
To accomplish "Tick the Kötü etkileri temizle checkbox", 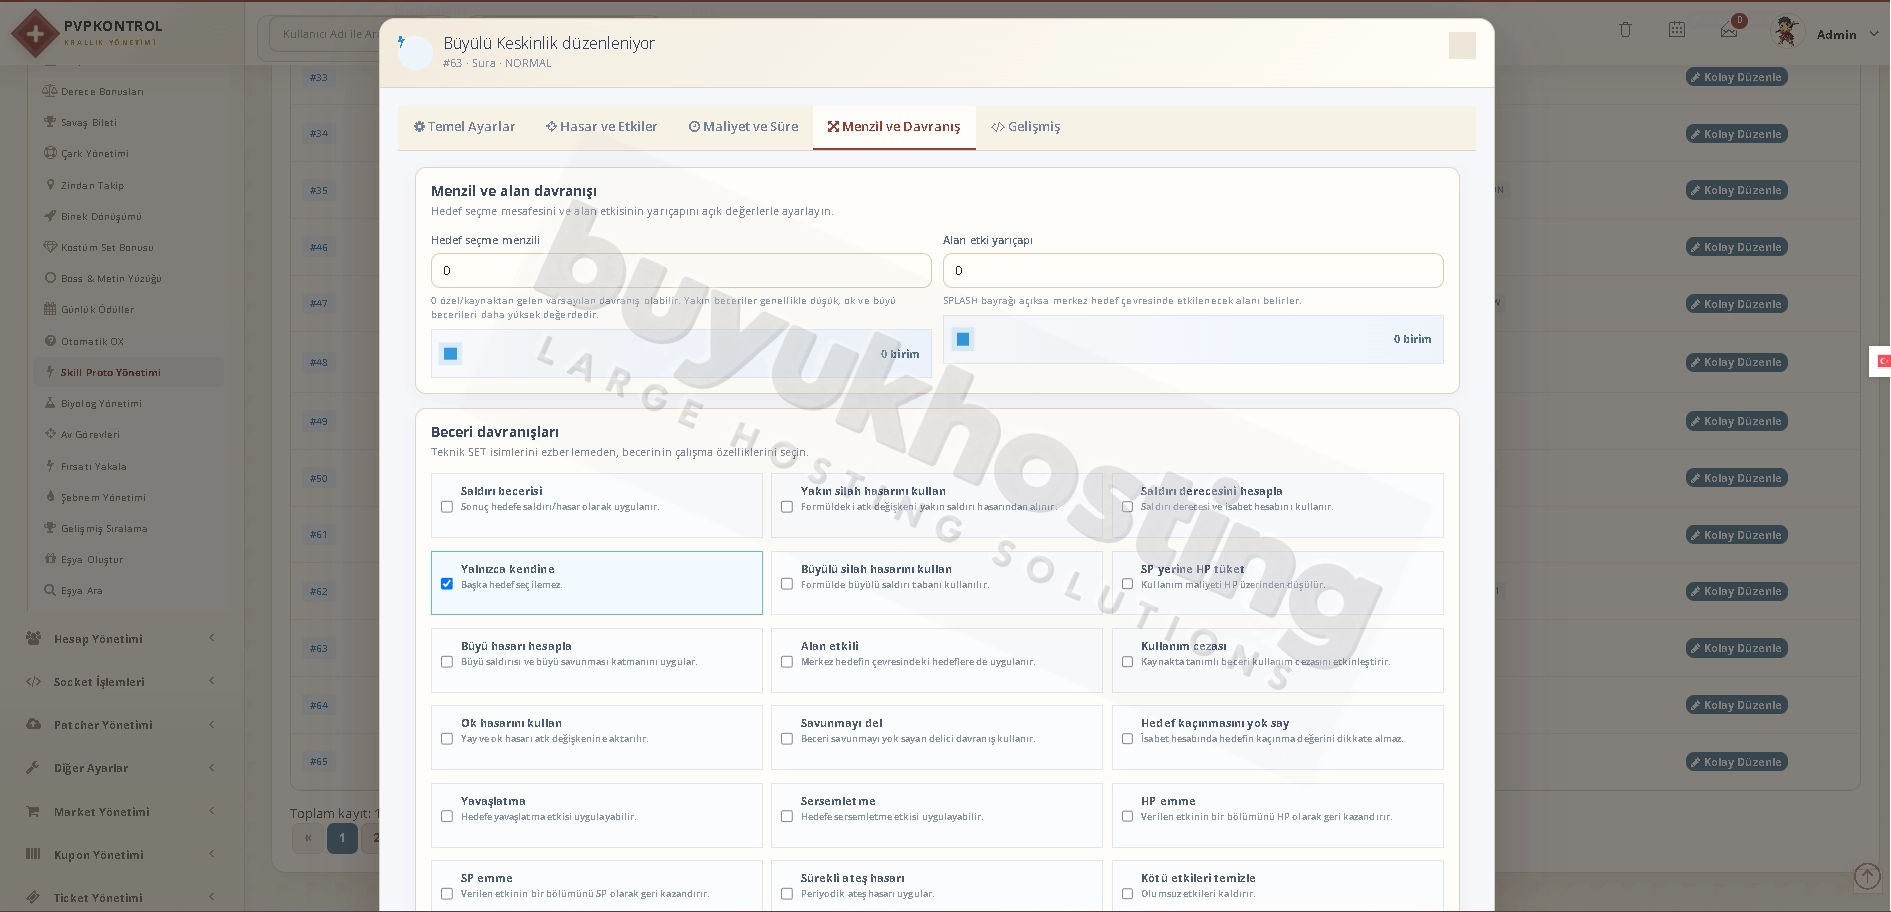I will pos(1127,894).
